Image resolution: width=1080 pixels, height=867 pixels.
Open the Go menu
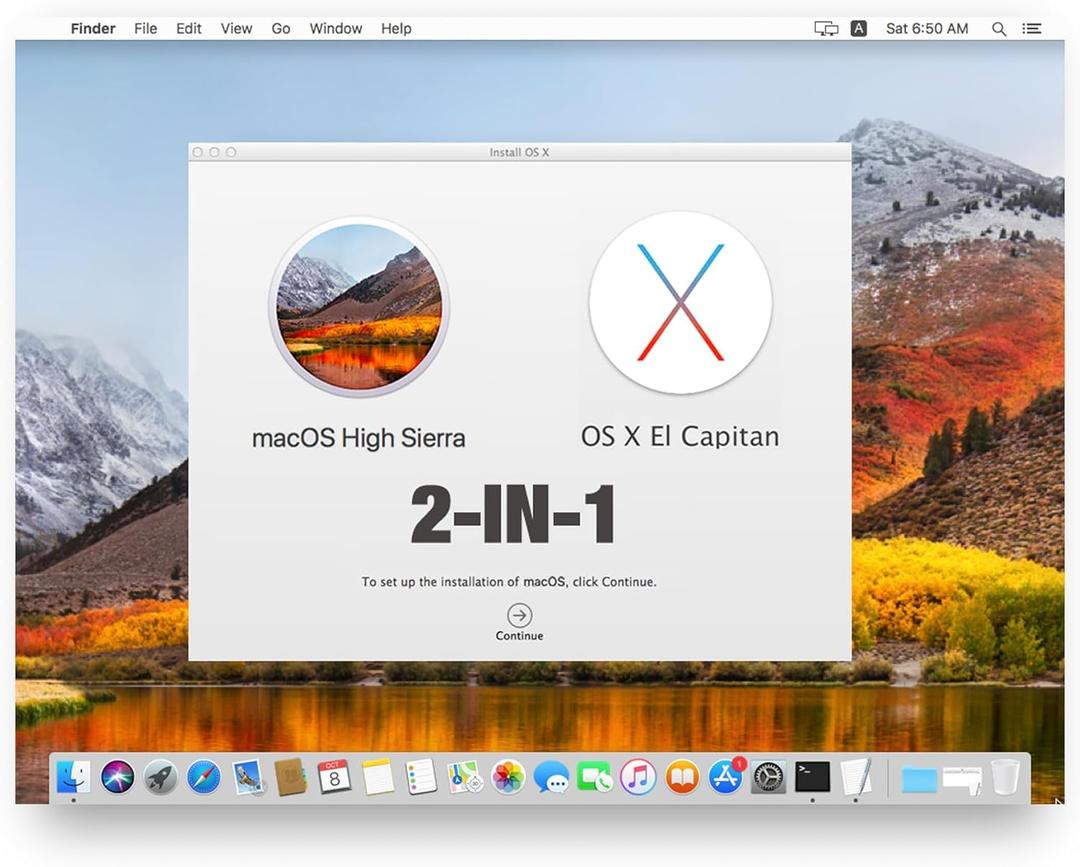click(x=280, y=28)
